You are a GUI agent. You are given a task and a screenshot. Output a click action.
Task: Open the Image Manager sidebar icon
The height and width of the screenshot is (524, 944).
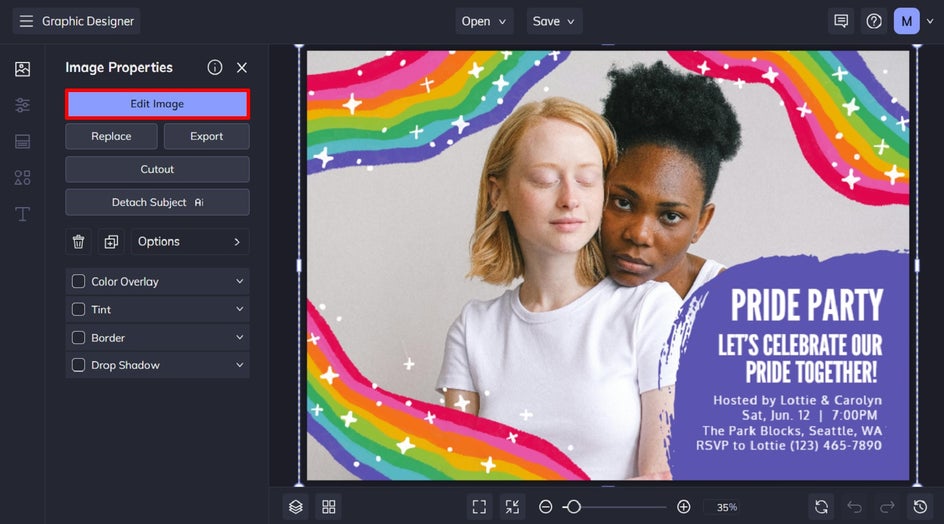pyautogui.click(x=22, y=69)
